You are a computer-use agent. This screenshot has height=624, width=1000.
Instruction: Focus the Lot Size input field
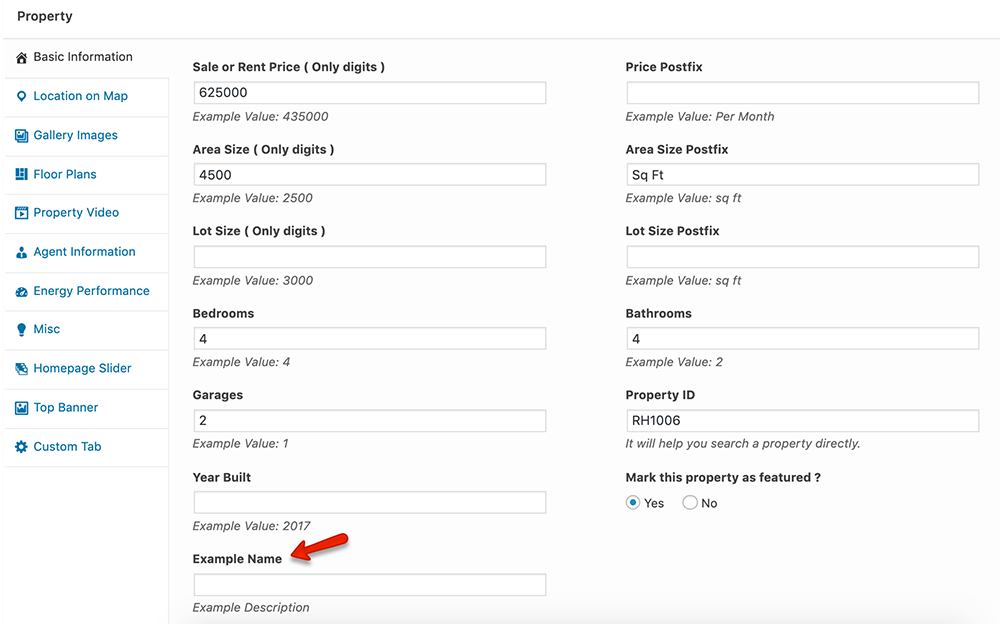pos(369,256)
